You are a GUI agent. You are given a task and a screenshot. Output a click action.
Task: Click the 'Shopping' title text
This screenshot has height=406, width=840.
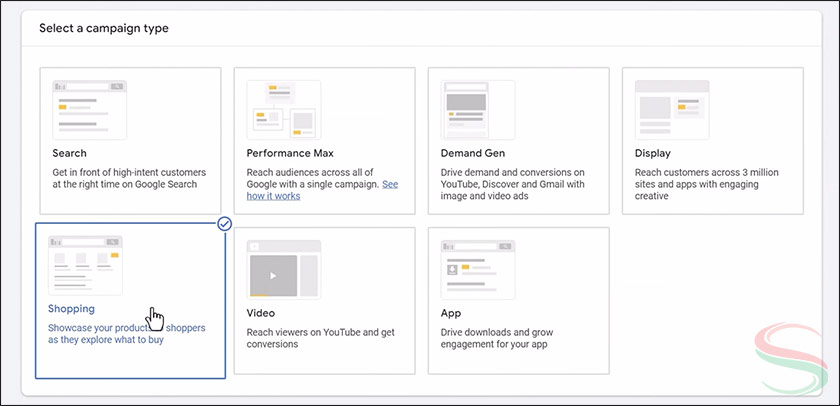(72, 309)
